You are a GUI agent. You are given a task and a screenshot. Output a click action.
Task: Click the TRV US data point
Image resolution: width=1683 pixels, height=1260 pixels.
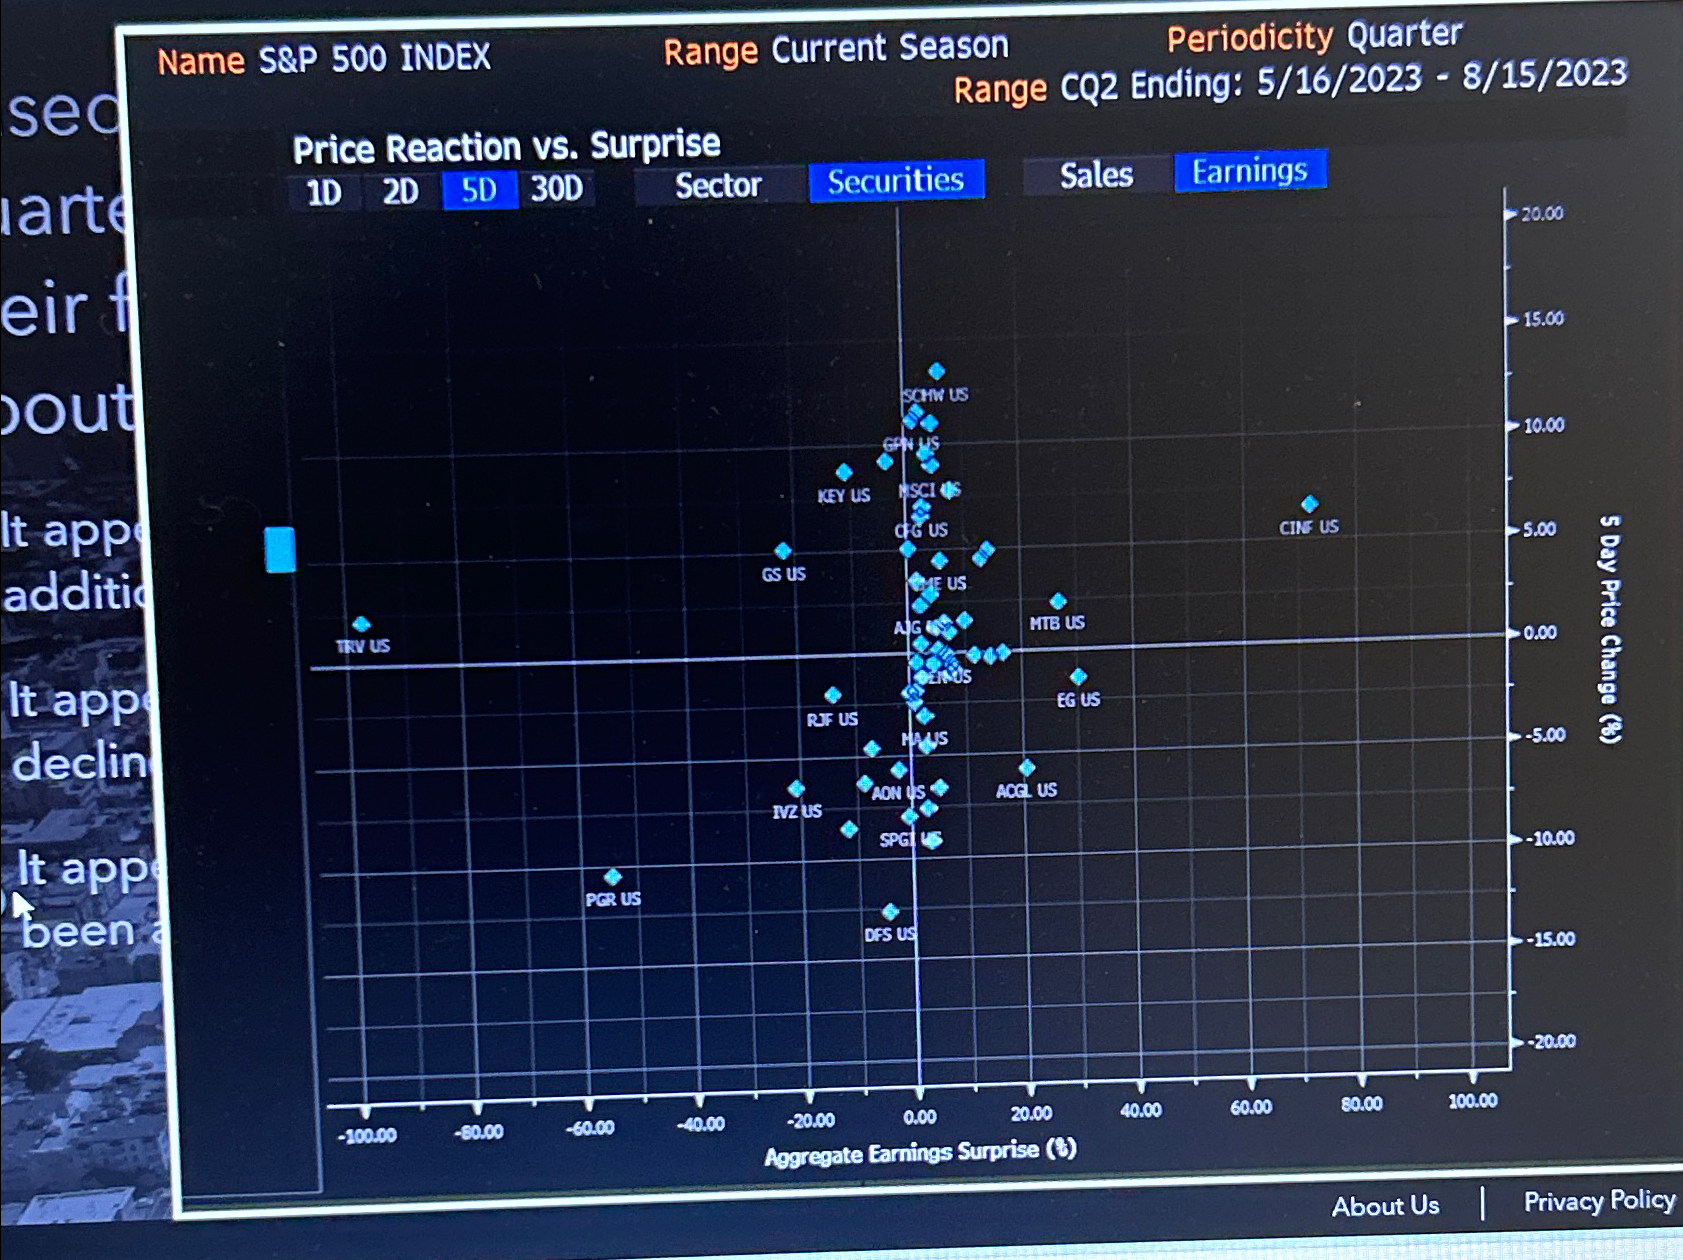(361, 624)
